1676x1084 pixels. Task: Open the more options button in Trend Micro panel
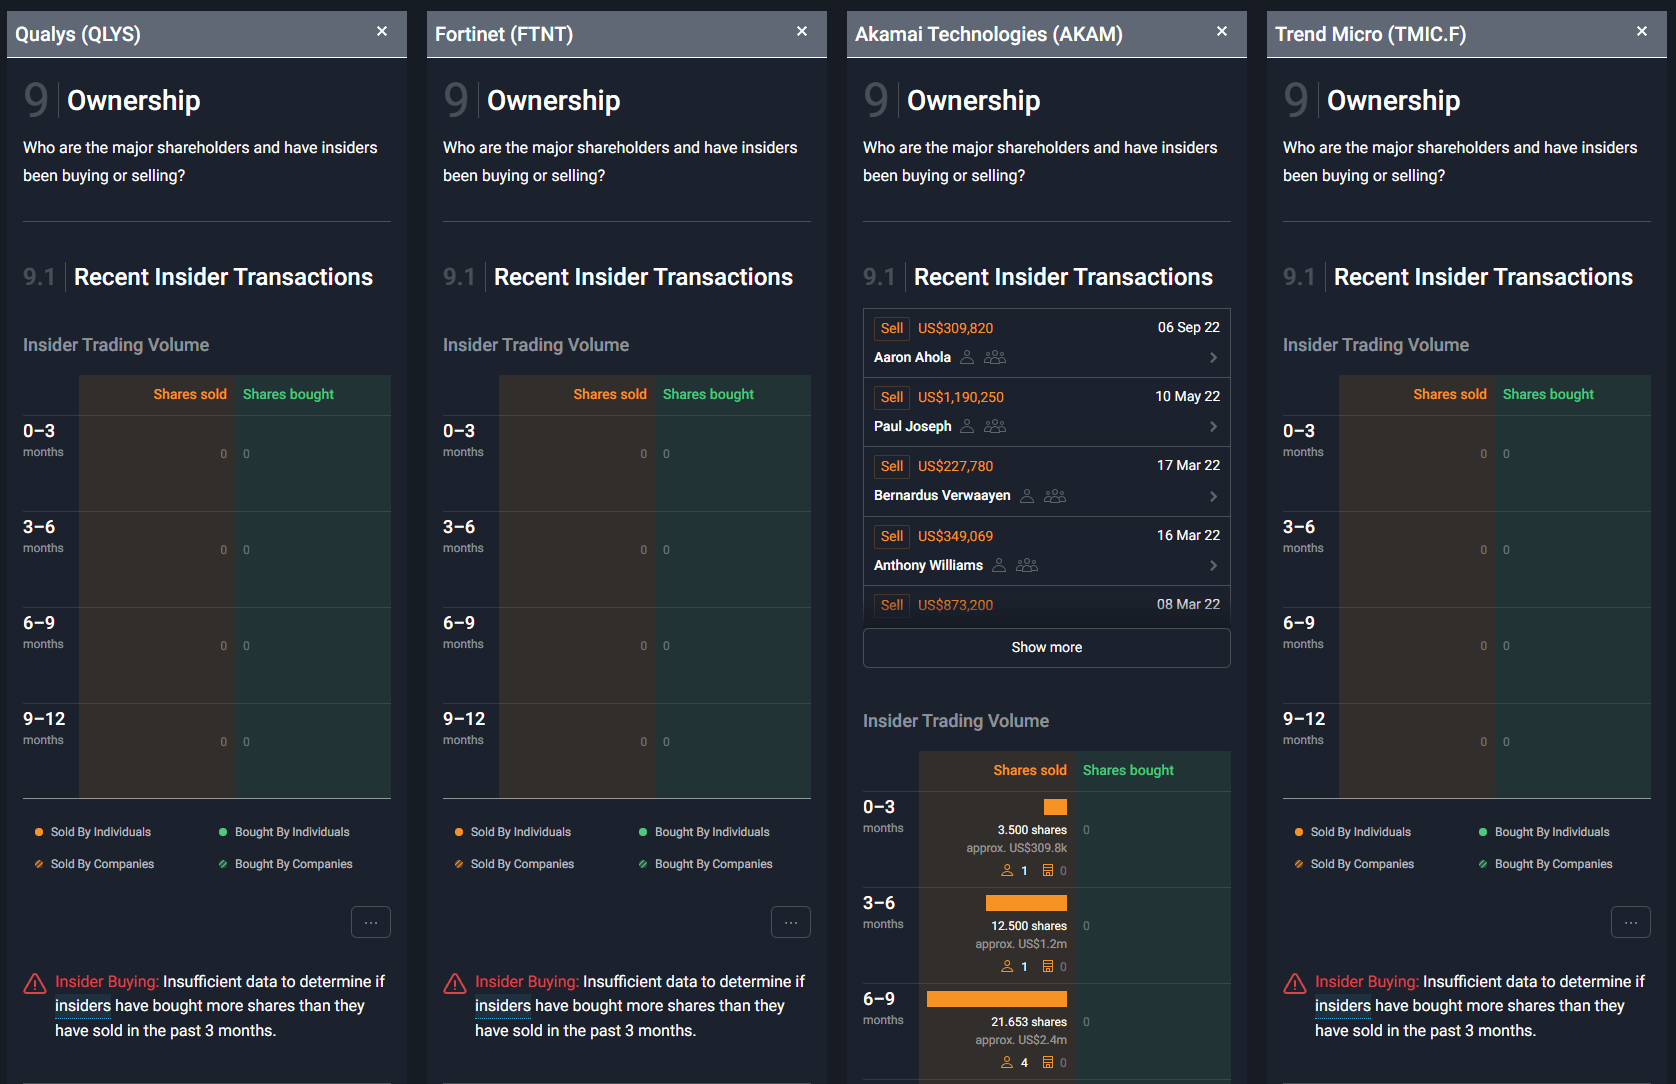(x=1631, y=922)
